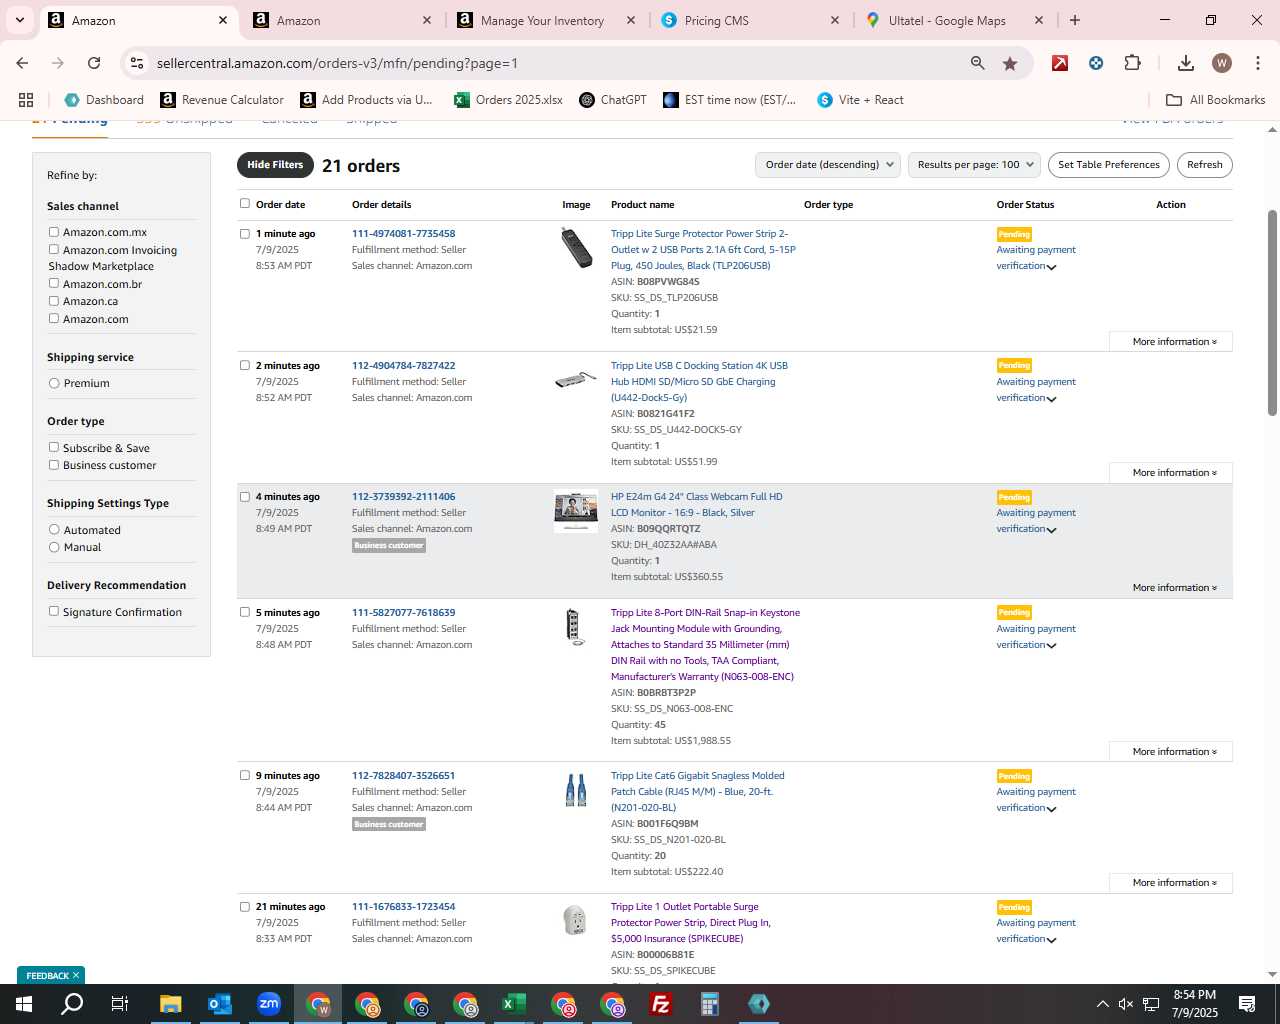1280x1024 pixels.
Task: Show hidden system tray icons chevron
Action: (x=1102, y=1004)
